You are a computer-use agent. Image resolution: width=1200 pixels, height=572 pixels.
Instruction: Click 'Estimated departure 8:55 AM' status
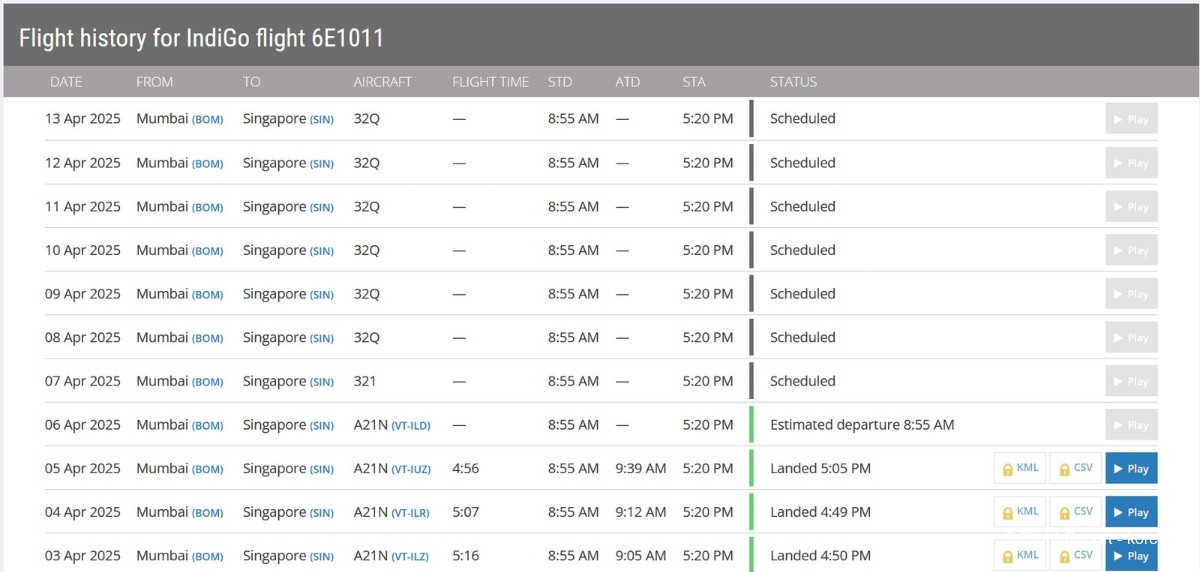click(862, 425)
